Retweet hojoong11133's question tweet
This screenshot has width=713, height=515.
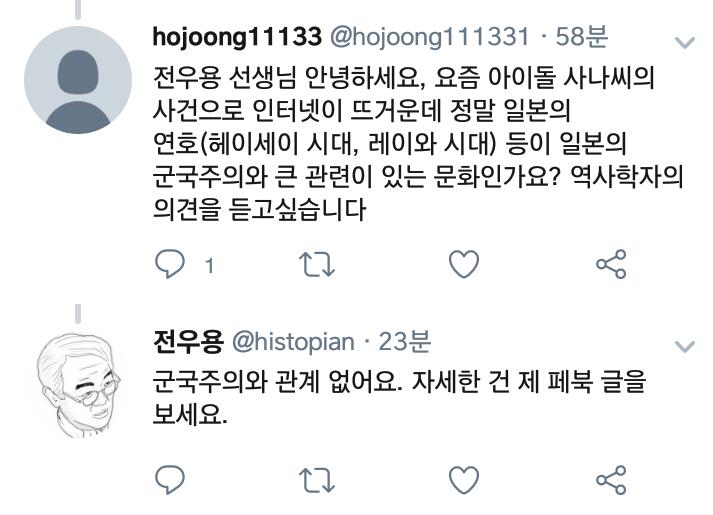(x=317, y=264)
